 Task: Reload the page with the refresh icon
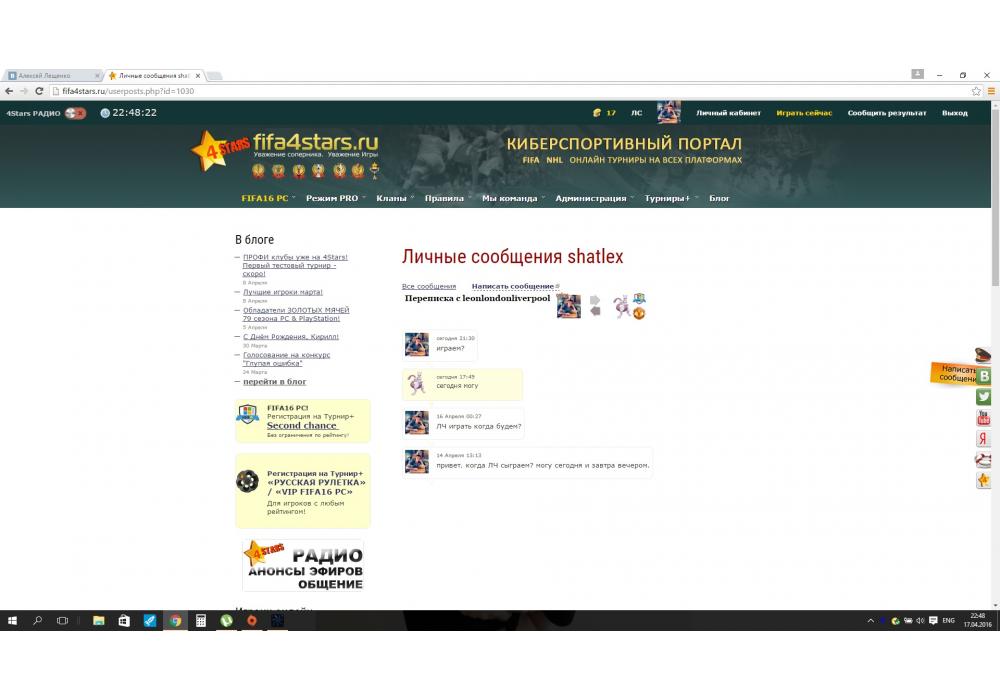point(39,91)
